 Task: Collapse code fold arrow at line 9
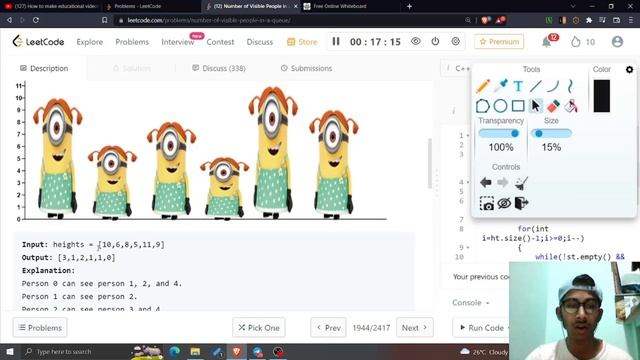pos(468,247)
